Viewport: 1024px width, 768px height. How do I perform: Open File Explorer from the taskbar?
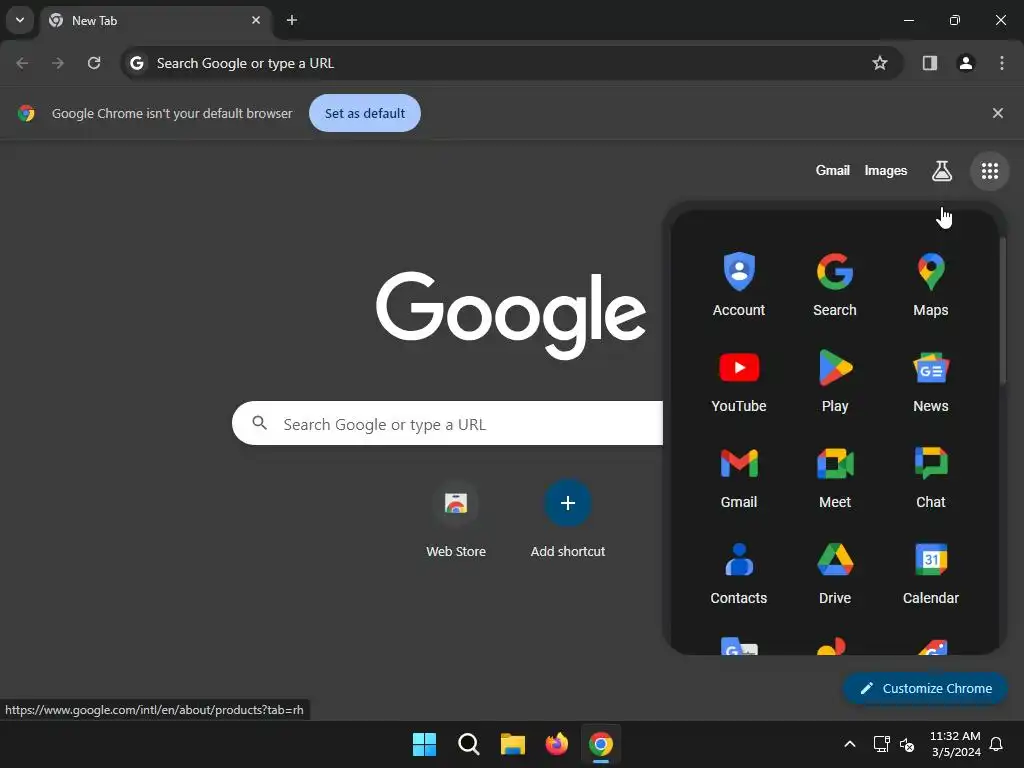[513, 744]
